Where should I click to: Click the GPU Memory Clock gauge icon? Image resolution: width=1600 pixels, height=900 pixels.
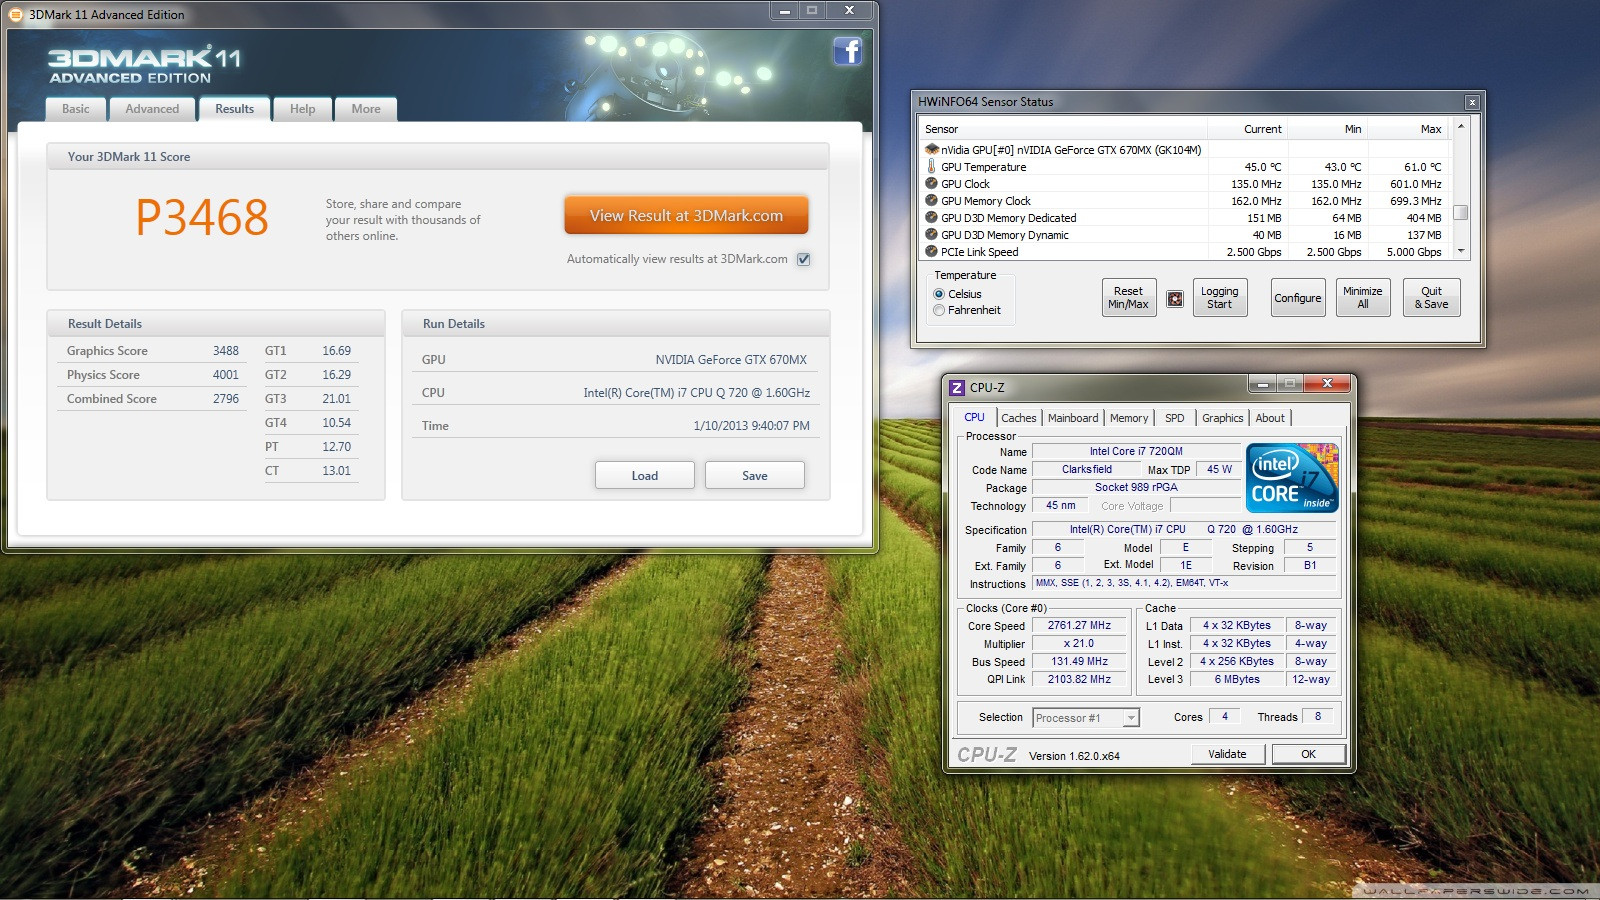[x=932, y=201]
